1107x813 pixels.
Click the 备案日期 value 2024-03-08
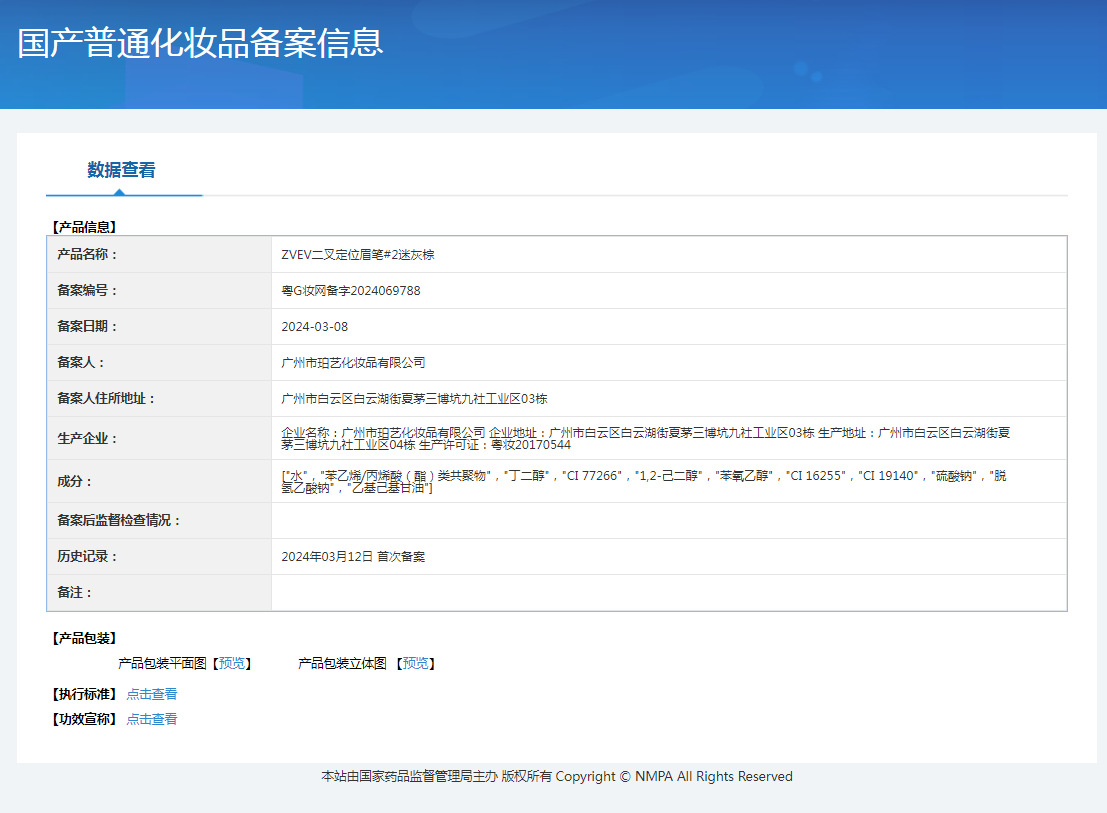(x=315, y=327)
